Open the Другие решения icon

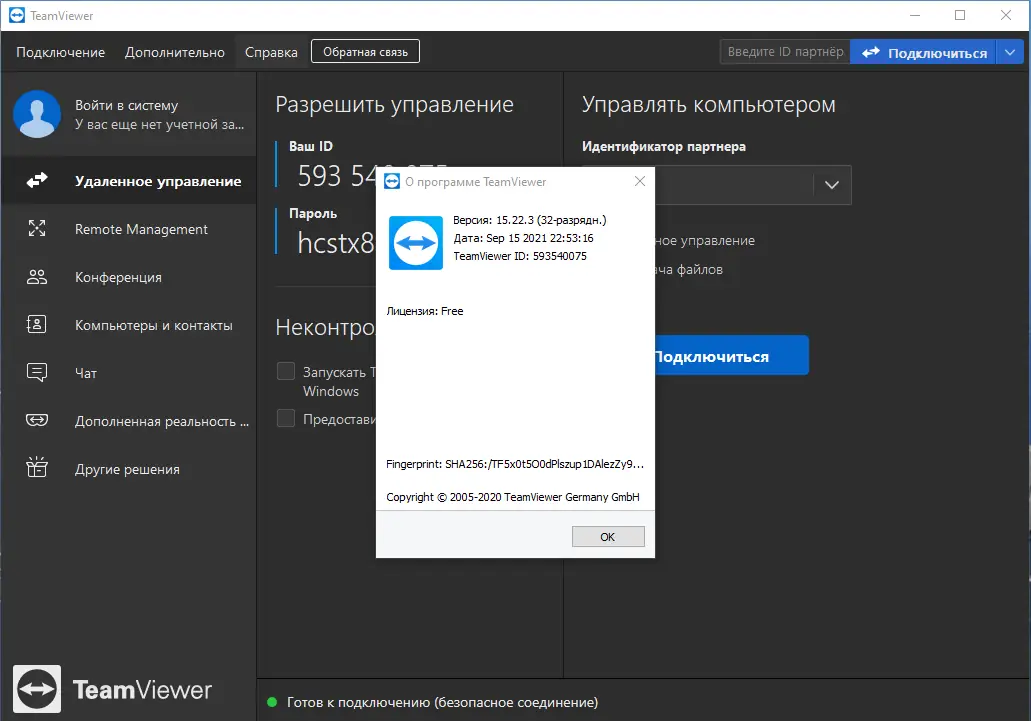(x=37, y=468)
